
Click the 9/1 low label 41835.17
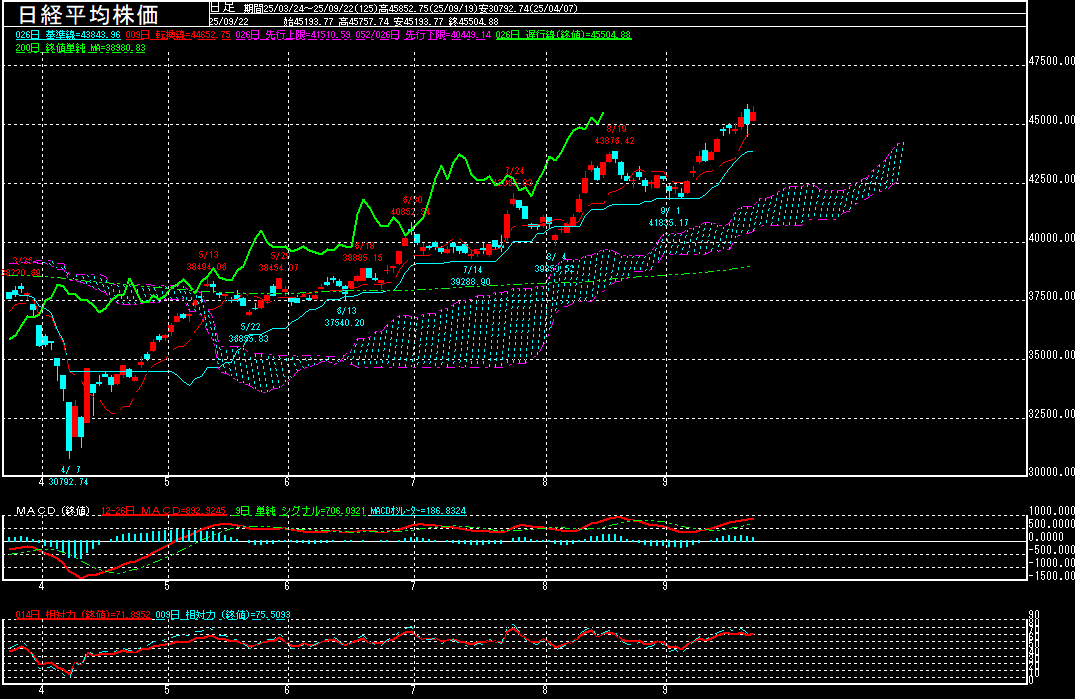pos(669,222)
